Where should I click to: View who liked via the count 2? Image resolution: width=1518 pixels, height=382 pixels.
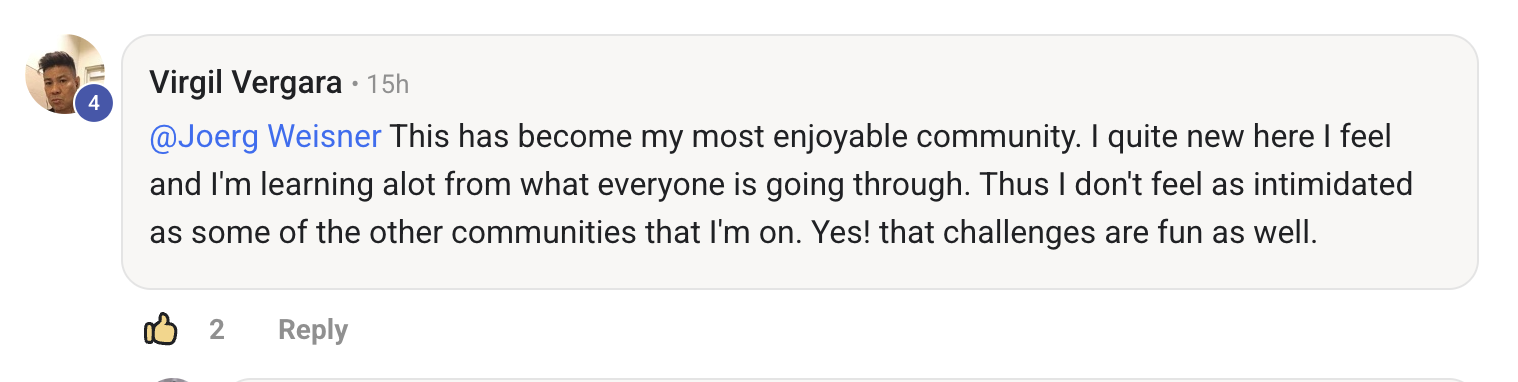coord(216,330)
